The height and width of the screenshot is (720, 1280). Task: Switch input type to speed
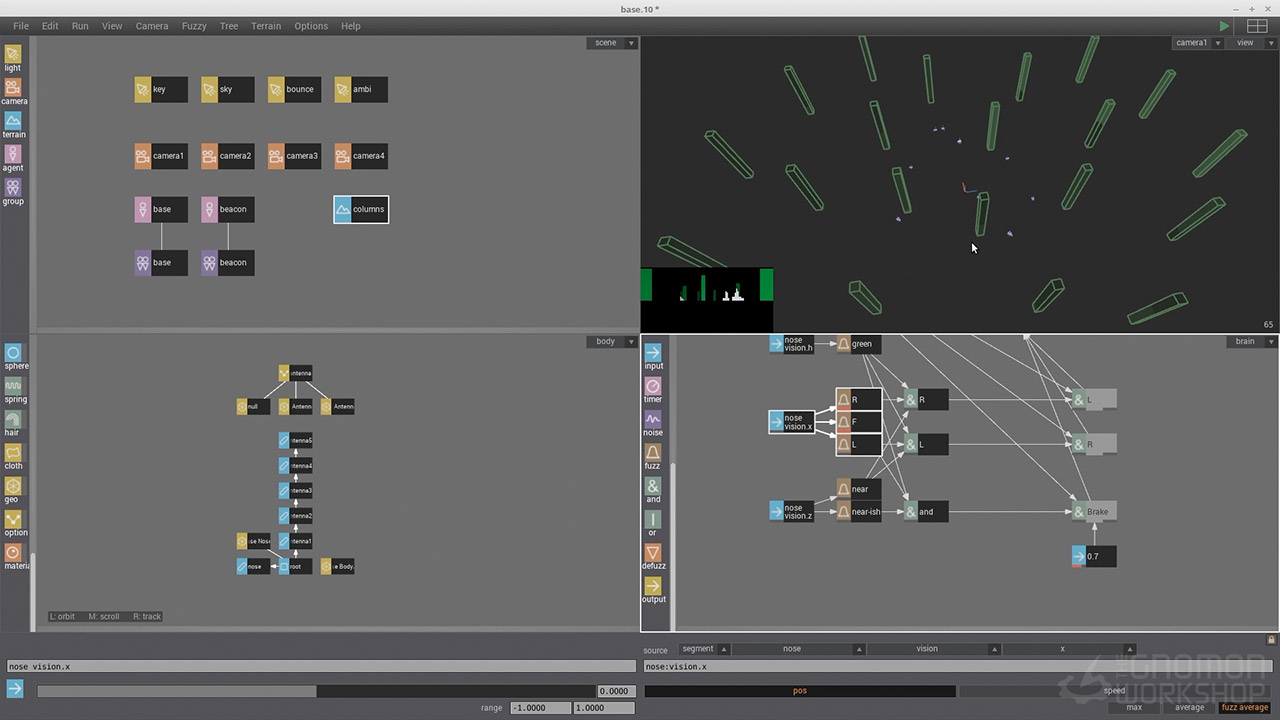(1114, 691)
